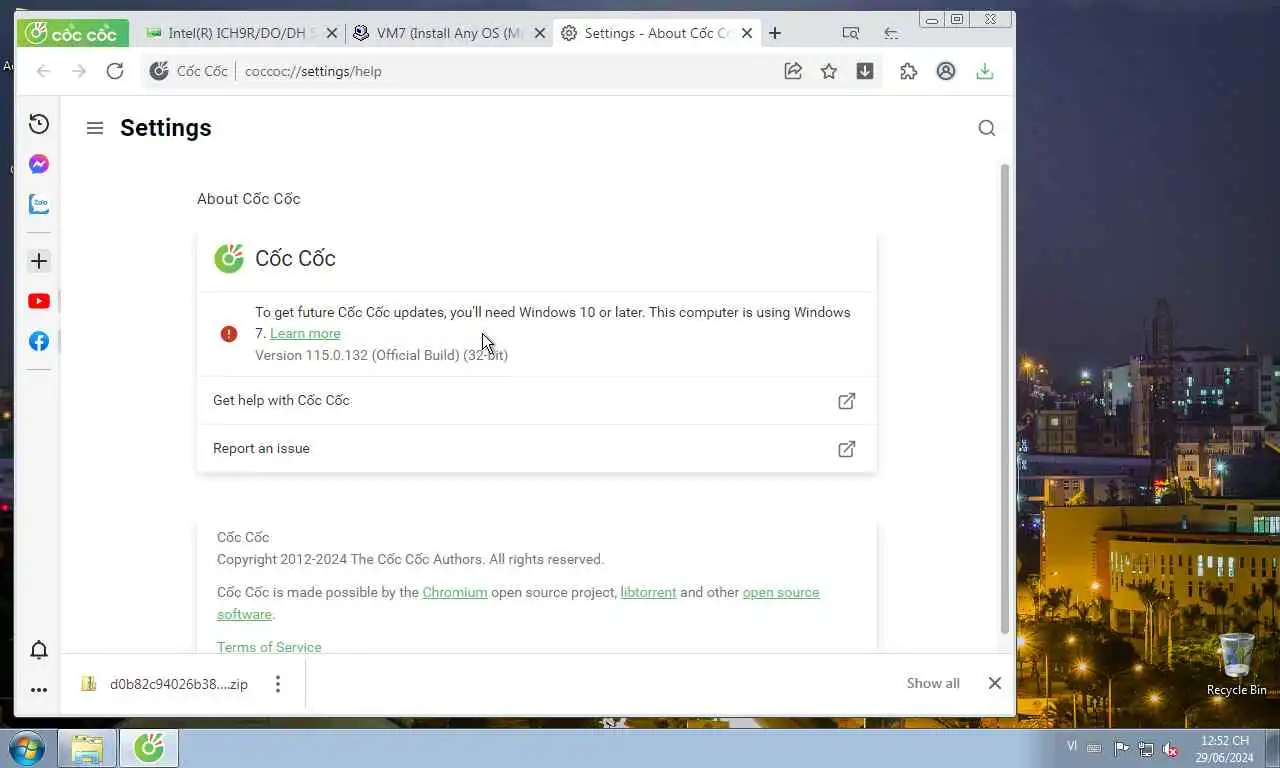Viewport: 1280px width, 768px height.
Task: Open YouTube from the sidebar
Action: pos(39,301)
